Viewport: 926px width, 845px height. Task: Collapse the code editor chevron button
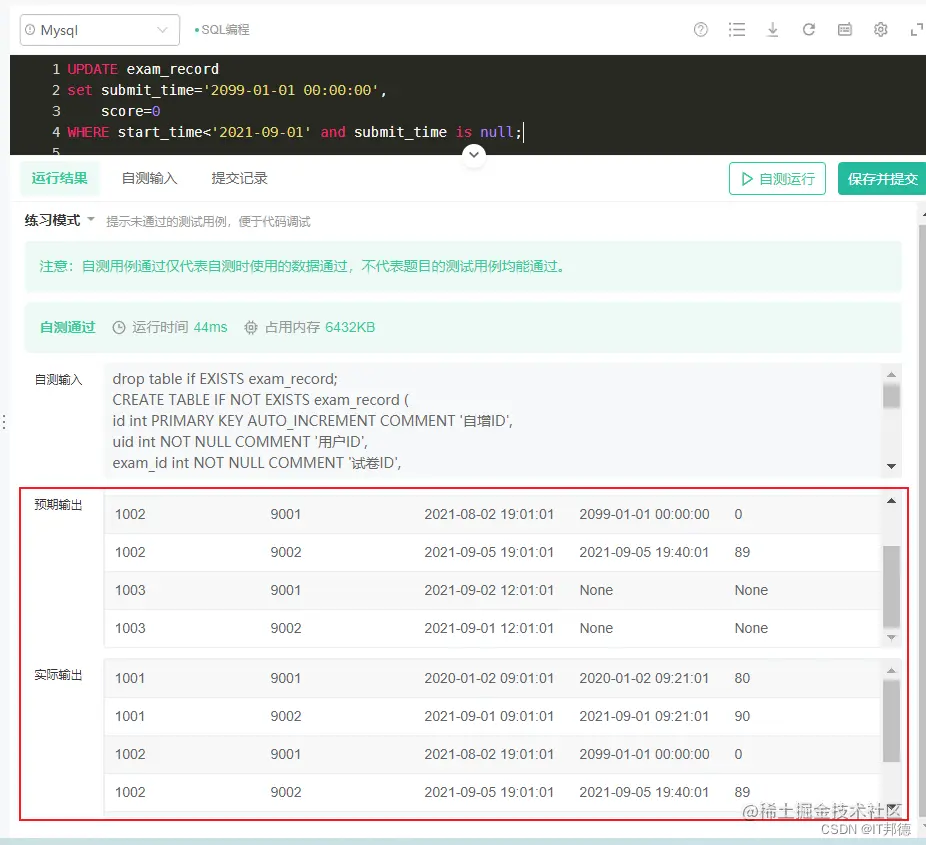[x=474, y=155]
